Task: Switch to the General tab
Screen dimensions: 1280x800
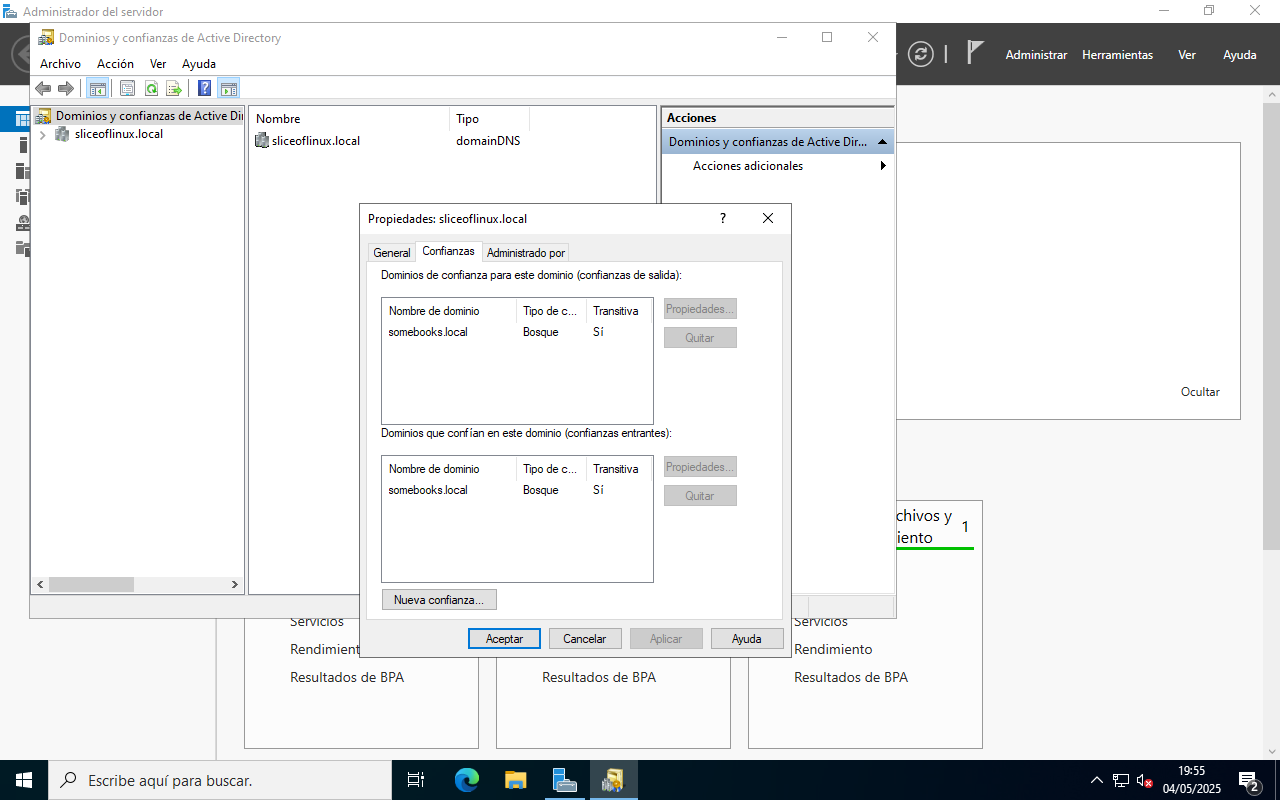Action: (x=392, y=253)
